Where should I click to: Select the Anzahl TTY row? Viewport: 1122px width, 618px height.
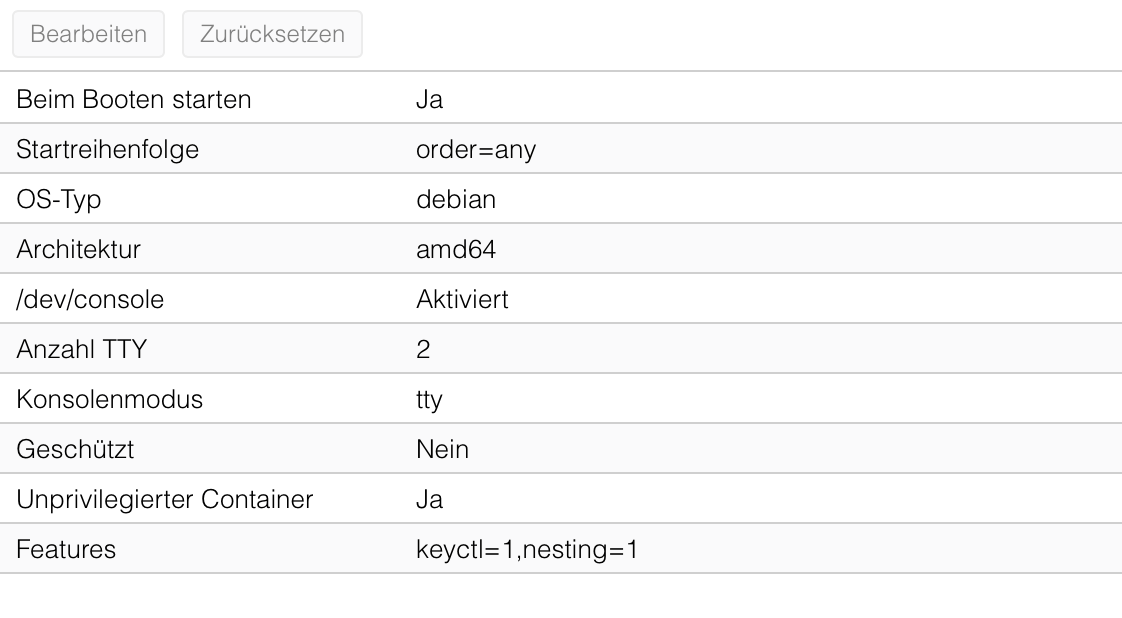[561, 348]
